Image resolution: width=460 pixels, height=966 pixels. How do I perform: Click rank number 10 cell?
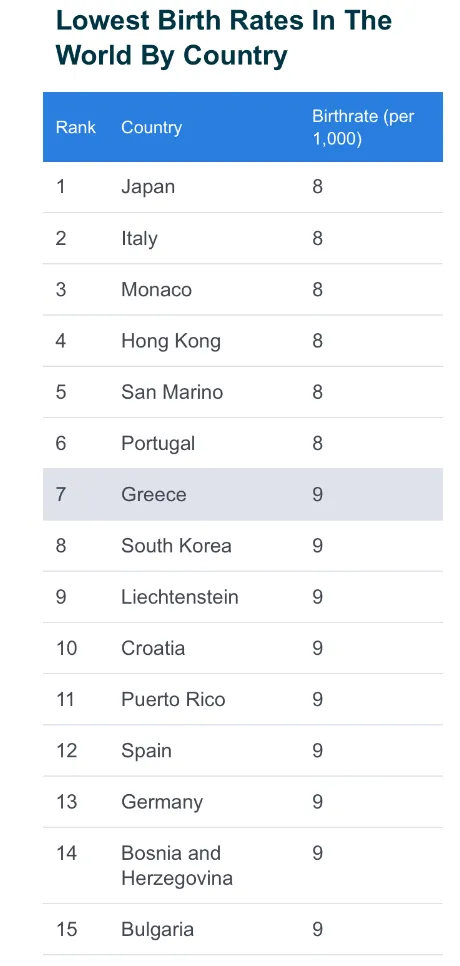click(x=67, y=648)
